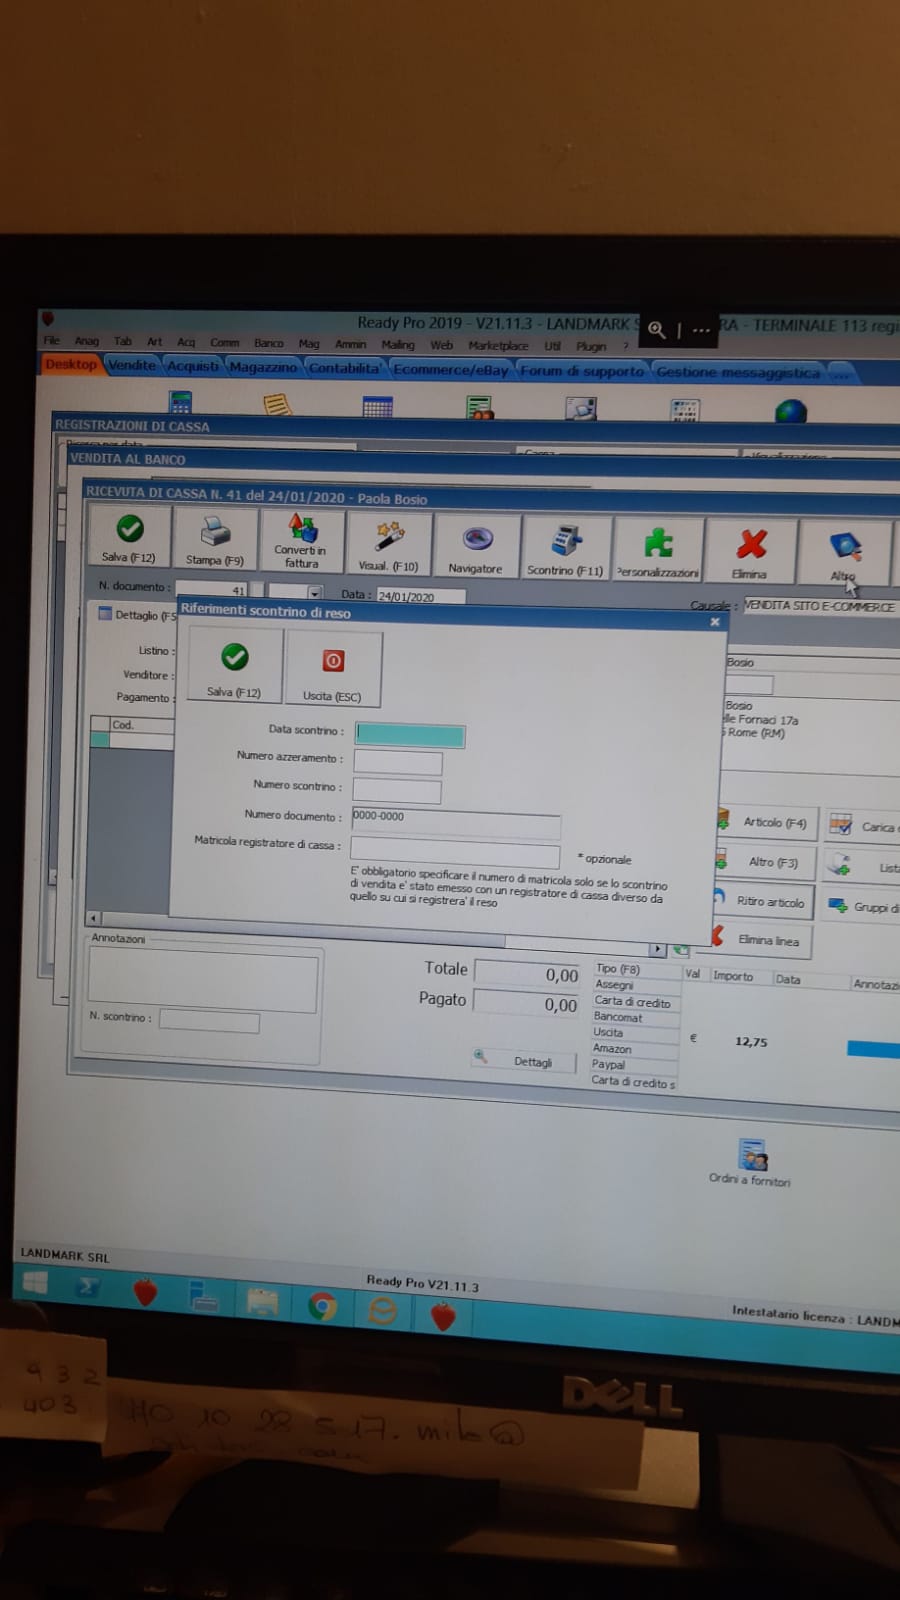Open the Banco menu
The height and width of the screenshot is (1600, 900).
269,343
